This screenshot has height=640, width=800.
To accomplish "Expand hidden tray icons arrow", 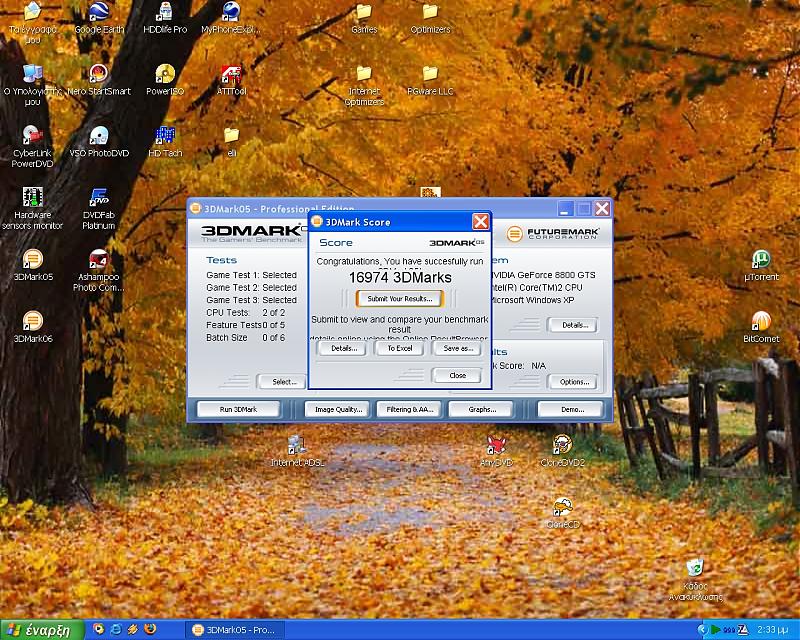I will pyautogui.click(x=702, y=630).
